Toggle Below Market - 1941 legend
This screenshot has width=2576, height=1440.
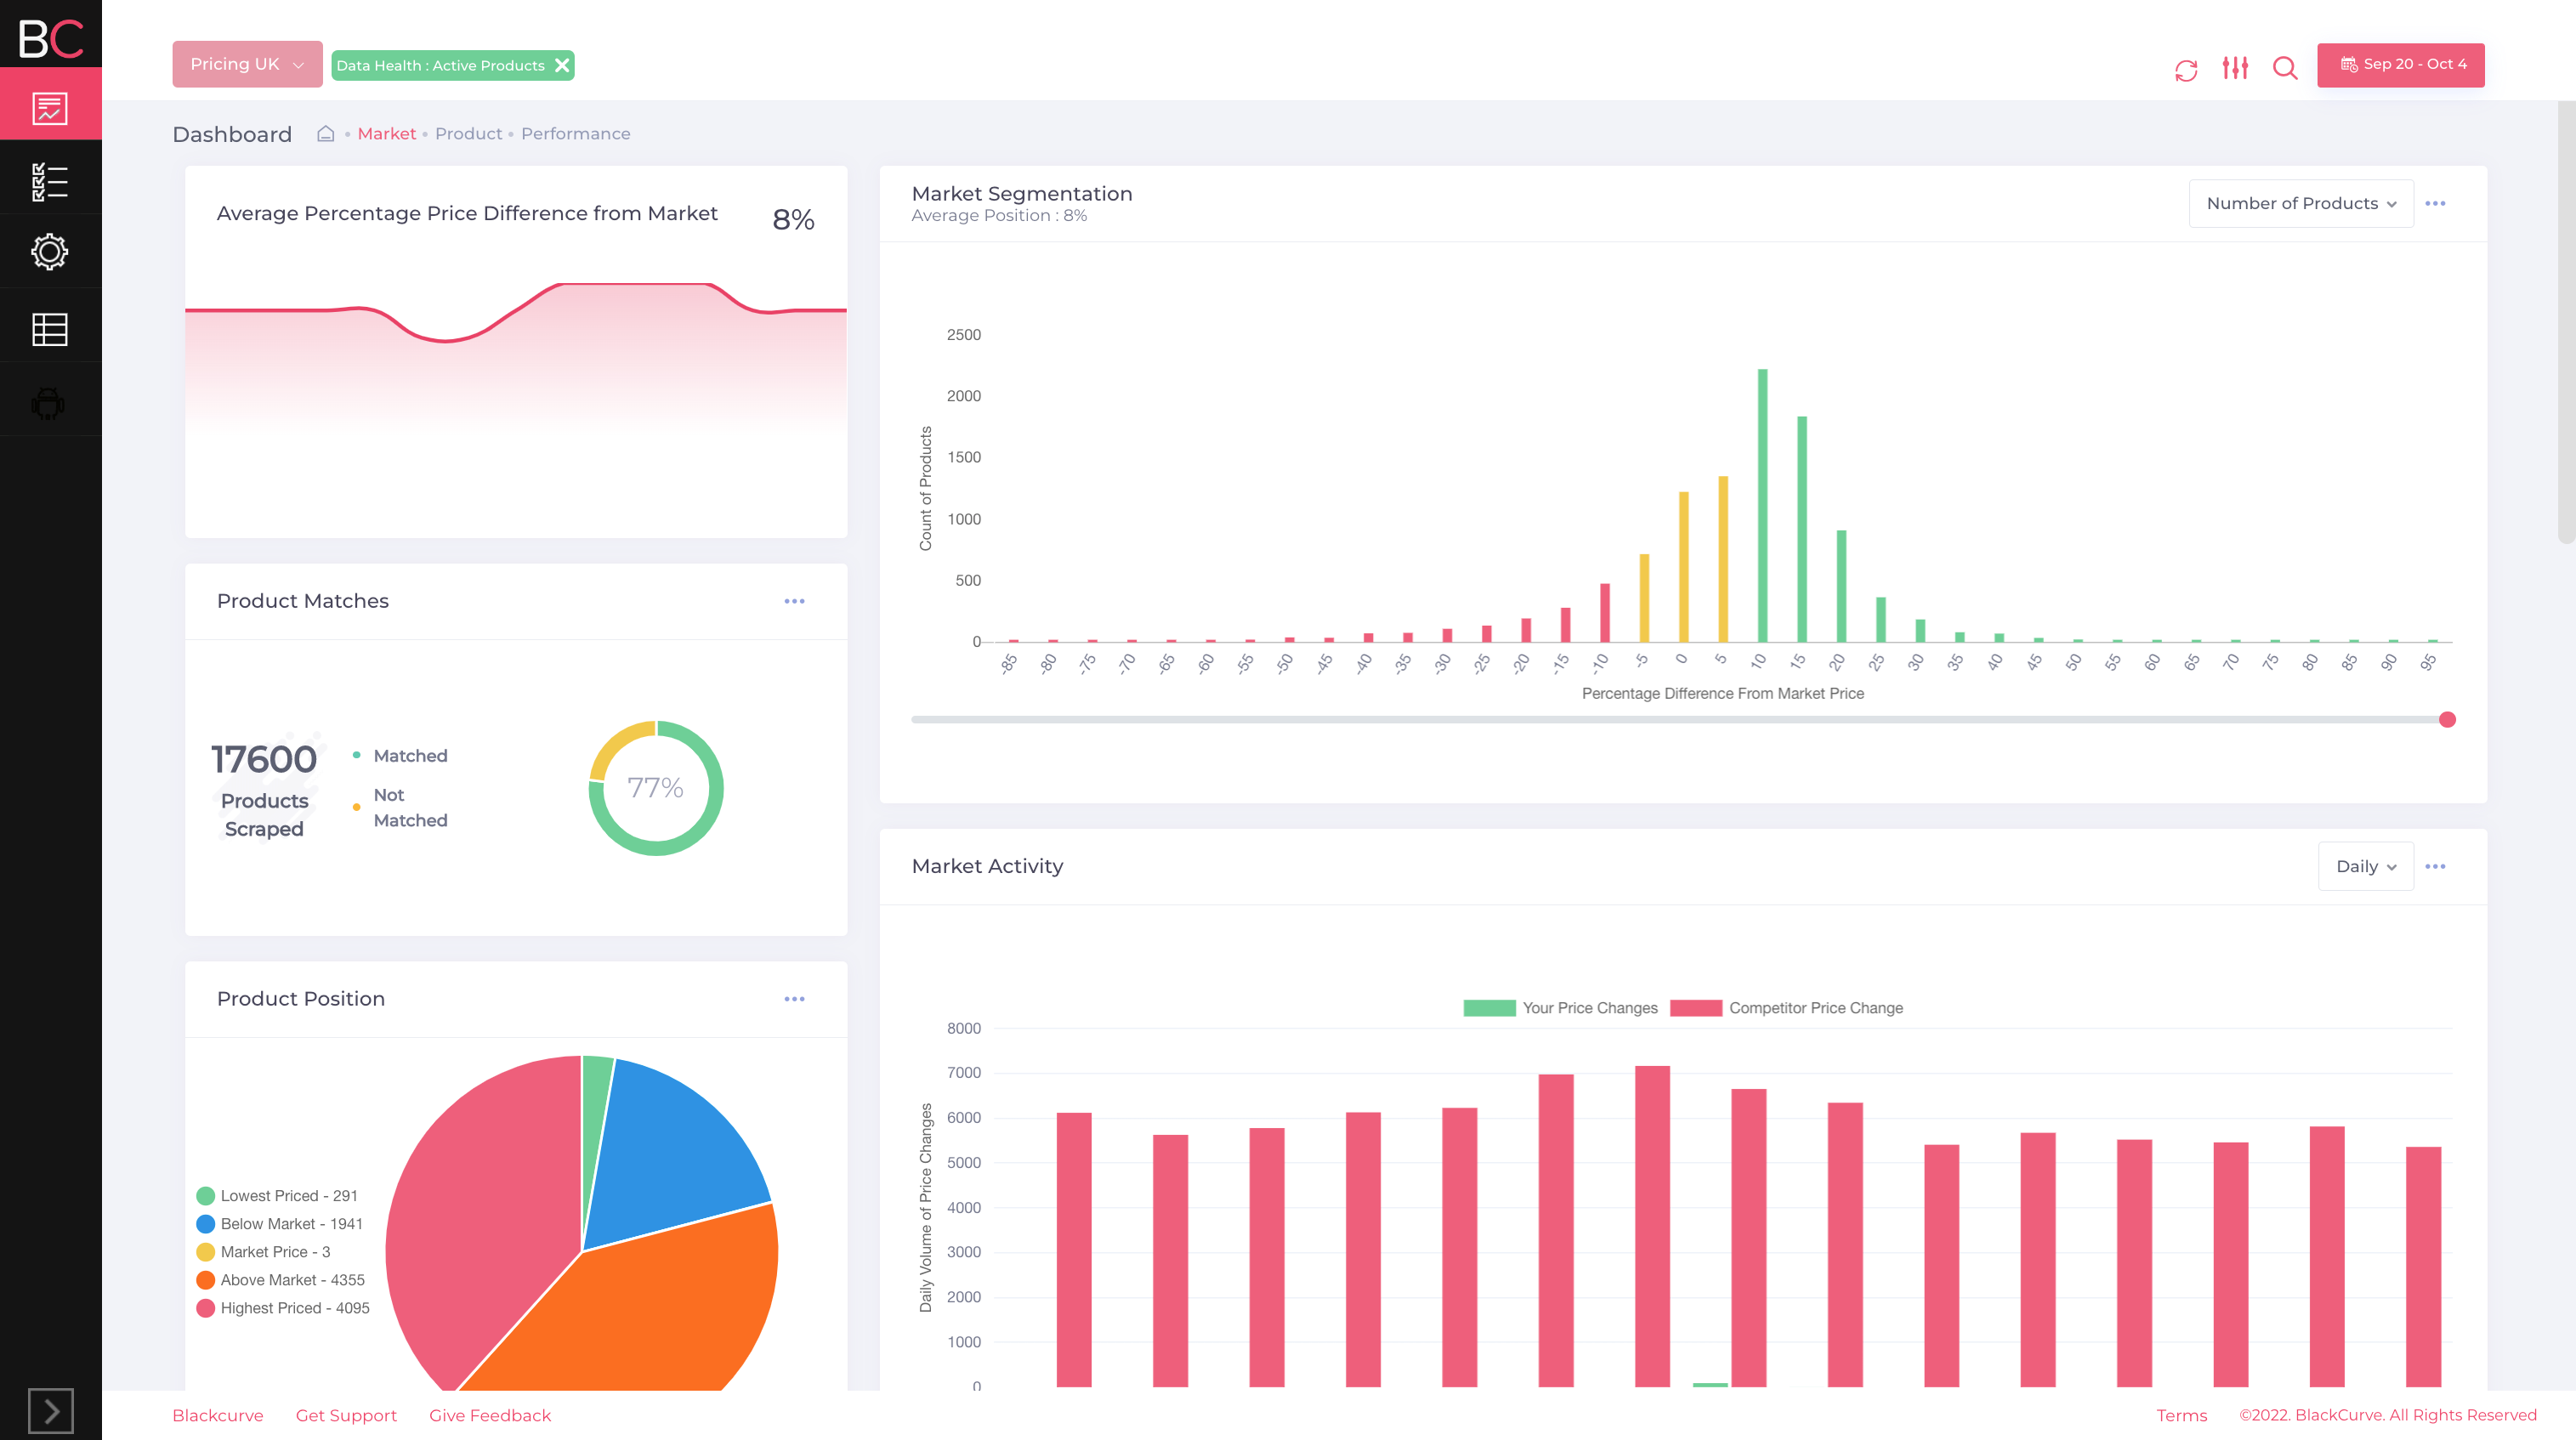pyautogui.click(x=279, y=1223)
